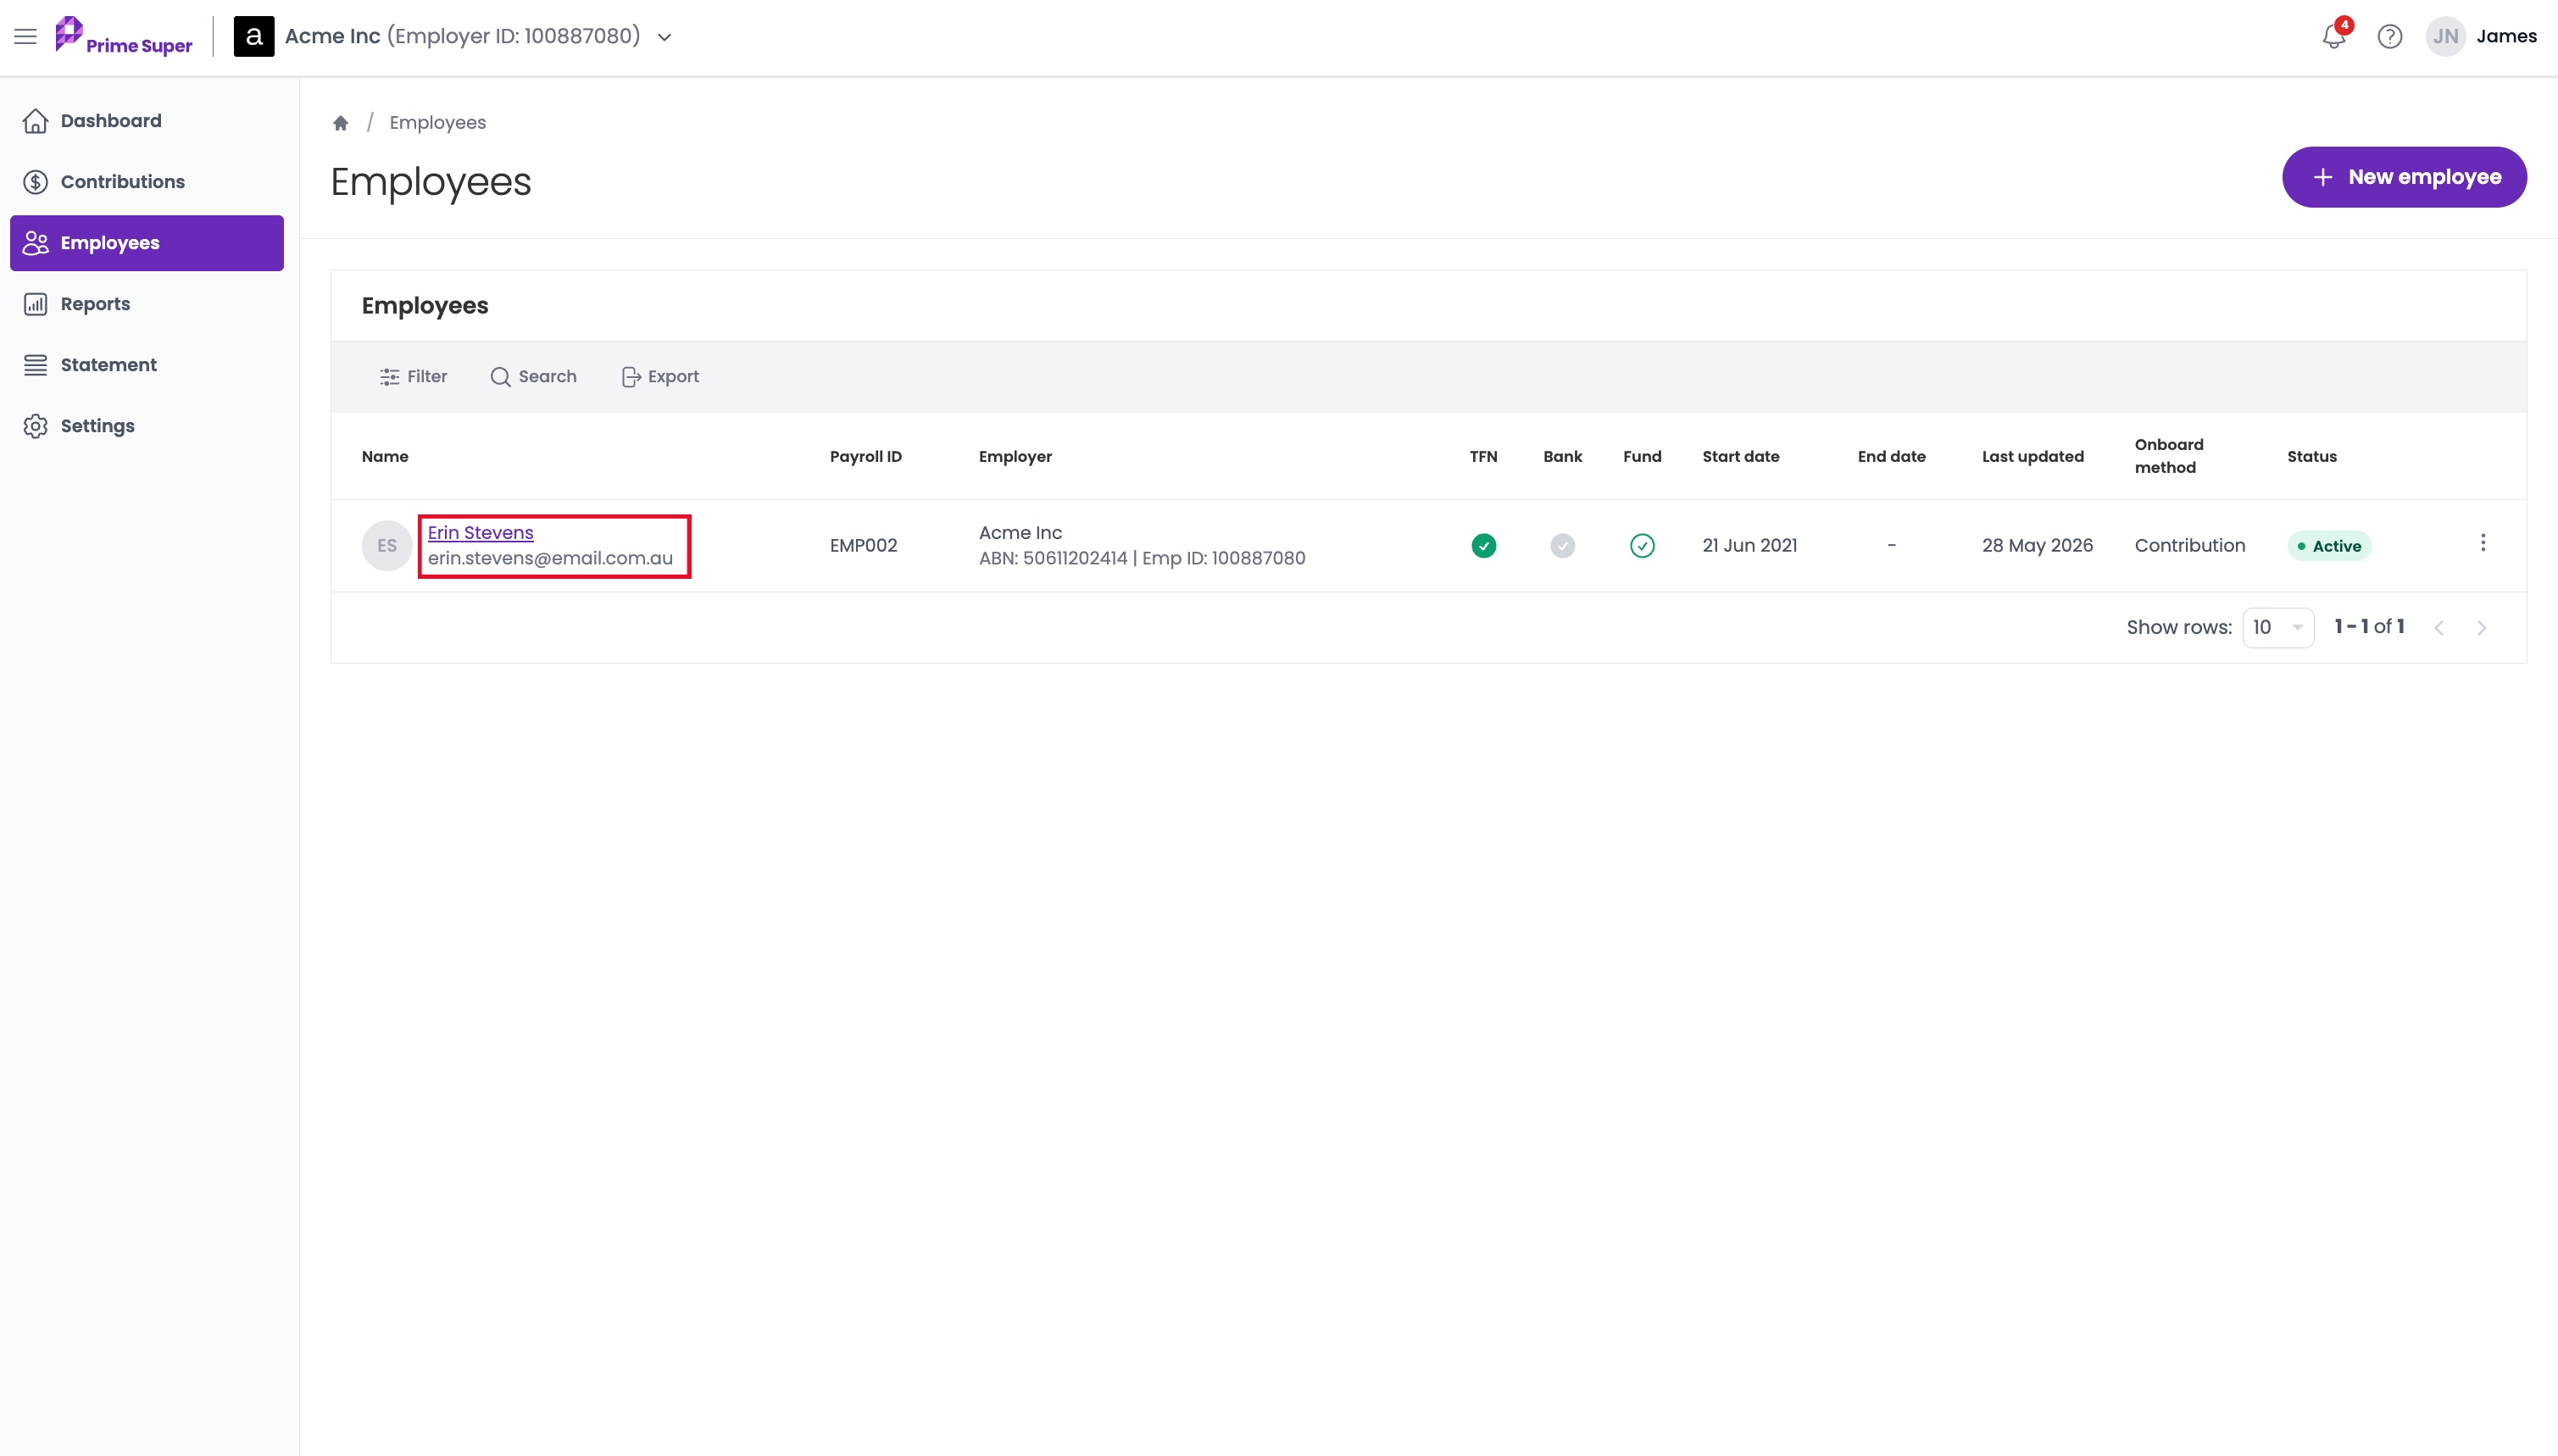Viewport: 2558px width, 1456px height.
Task: Click the green TFN status checkmark
Action: click(x=1483, y=545)
